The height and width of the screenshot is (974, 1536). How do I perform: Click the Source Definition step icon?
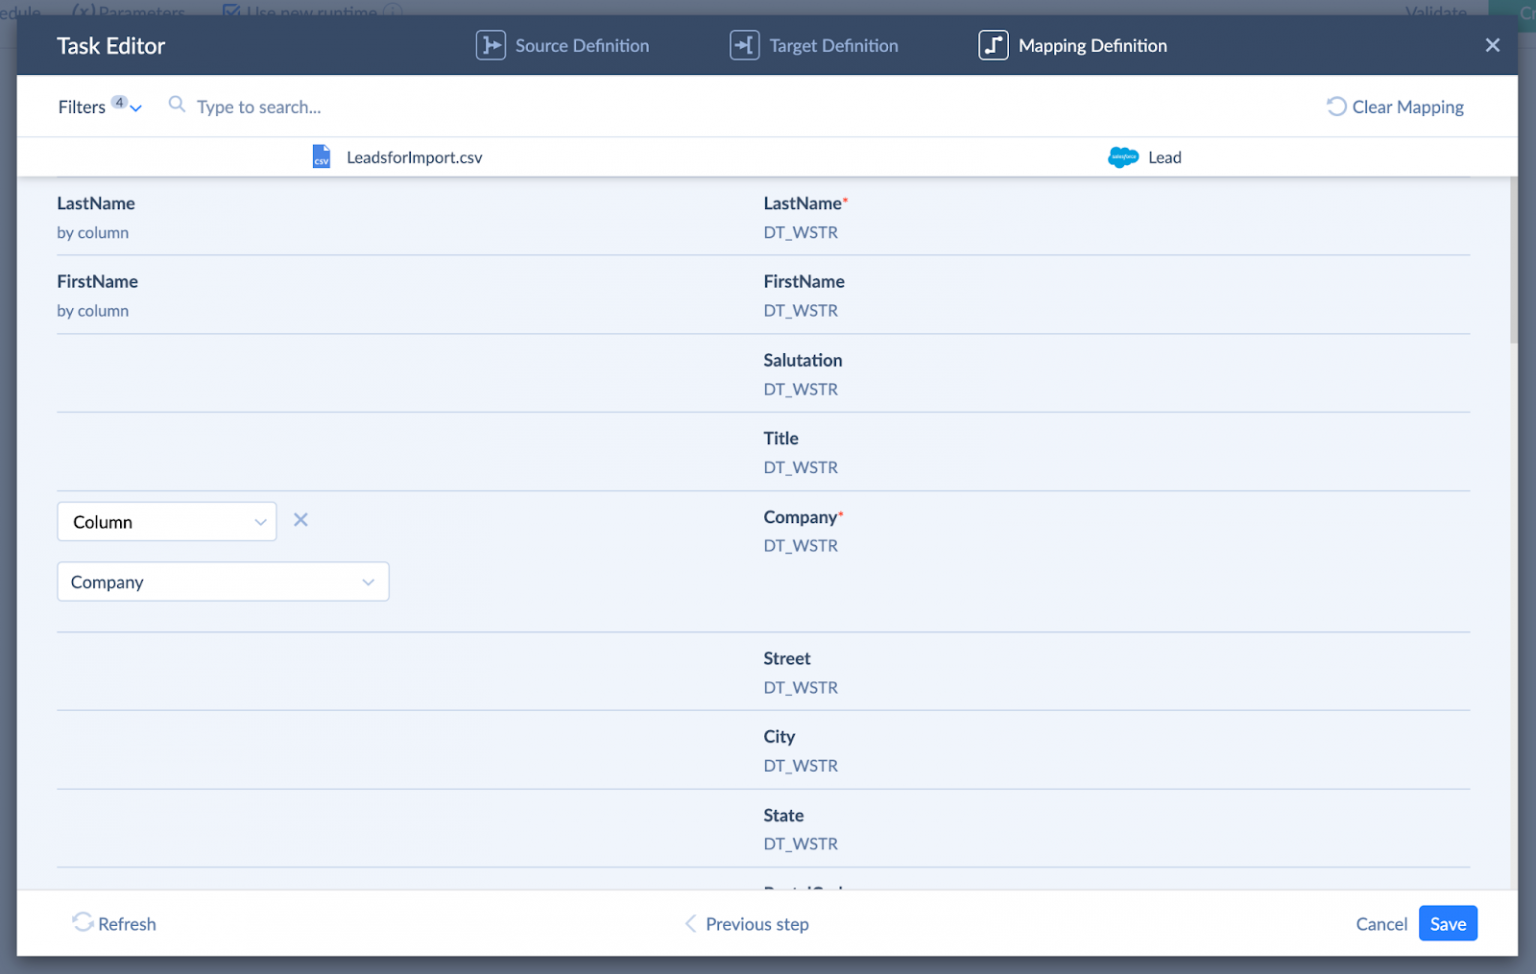pos(490,46)
